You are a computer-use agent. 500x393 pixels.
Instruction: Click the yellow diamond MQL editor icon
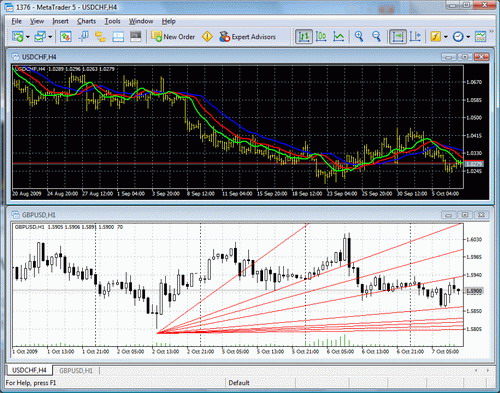(x=207, y=36)
